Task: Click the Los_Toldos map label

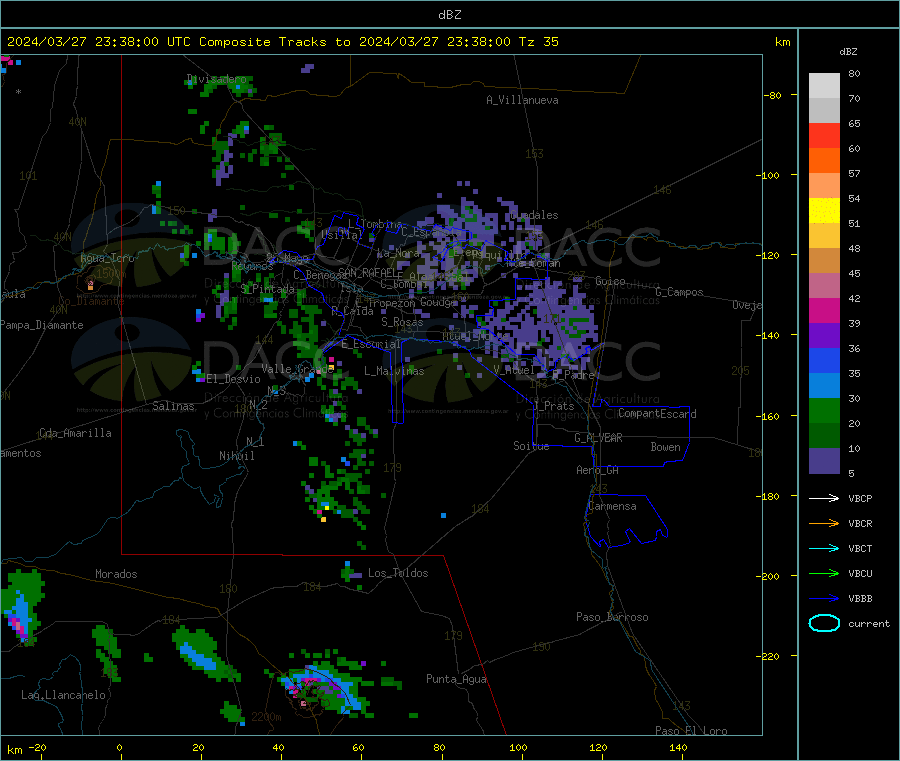Action: (398, 573)
